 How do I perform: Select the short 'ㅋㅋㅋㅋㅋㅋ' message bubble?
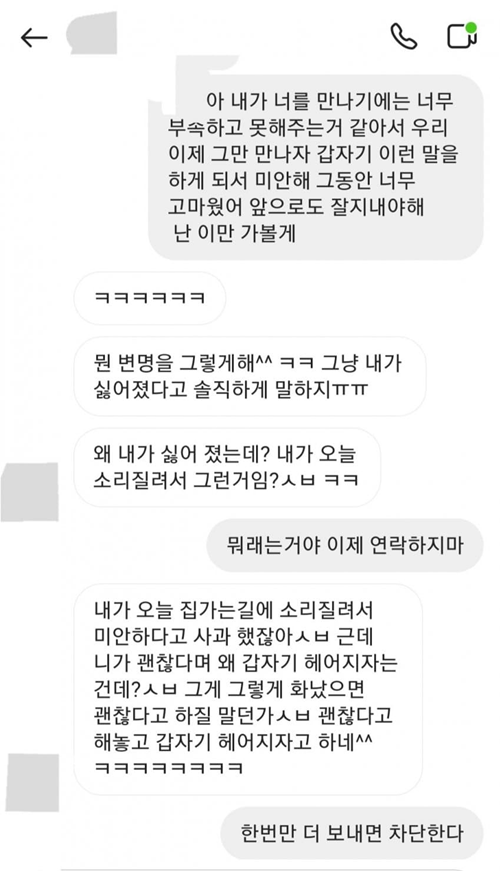(x=149, y=298)
